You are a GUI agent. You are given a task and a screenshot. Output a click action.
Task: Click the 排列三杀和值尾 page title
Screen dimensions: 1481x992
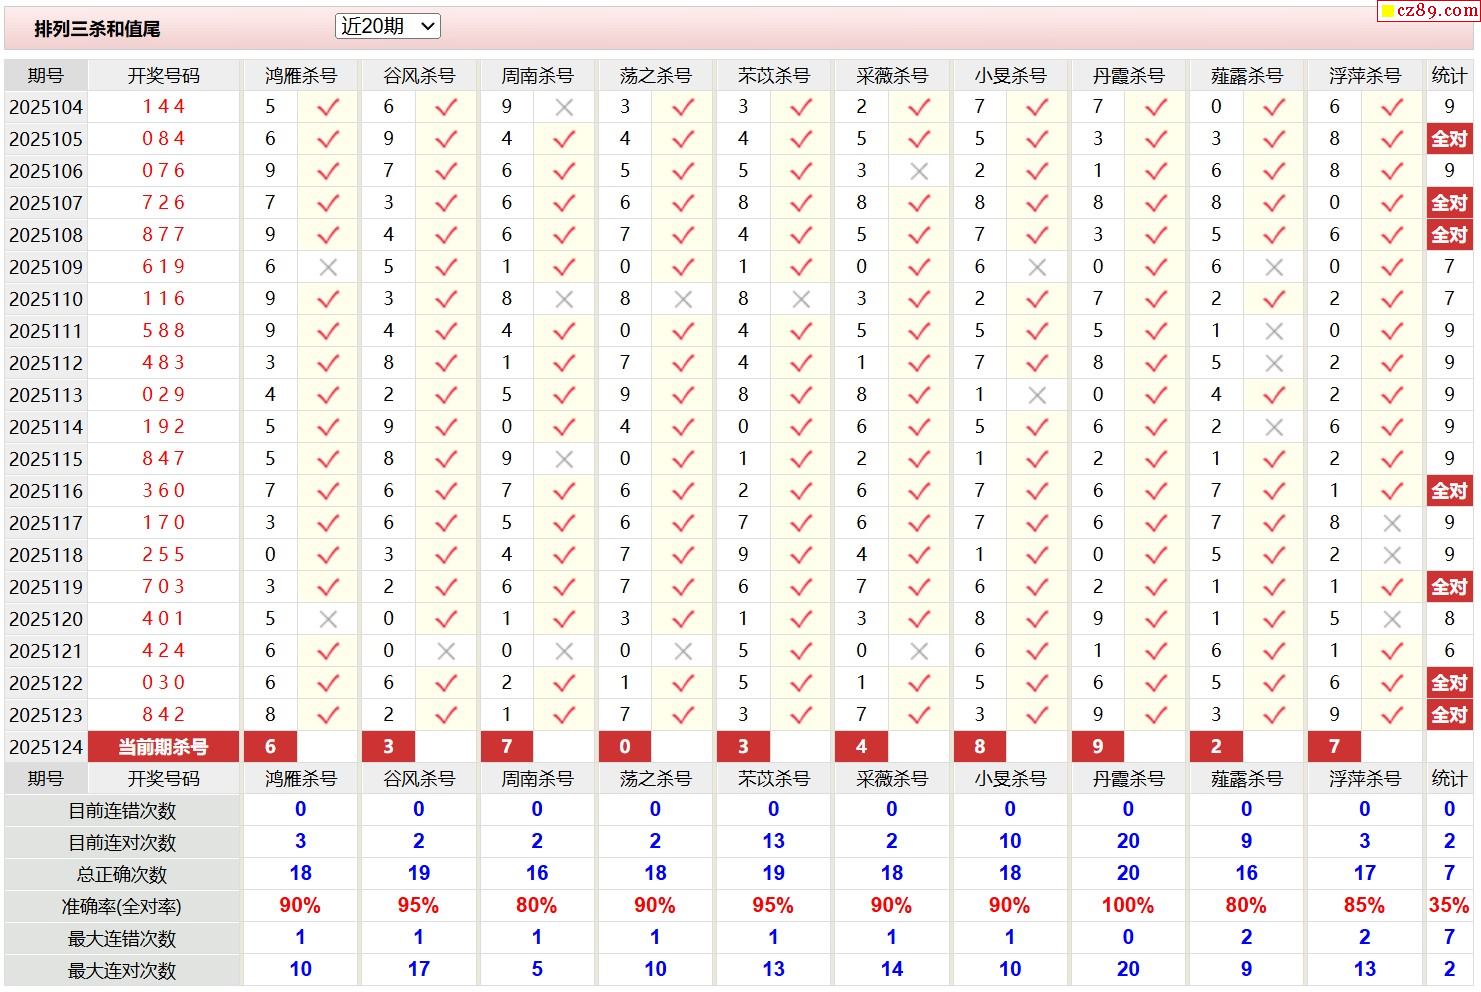click(x=97, y=29)
